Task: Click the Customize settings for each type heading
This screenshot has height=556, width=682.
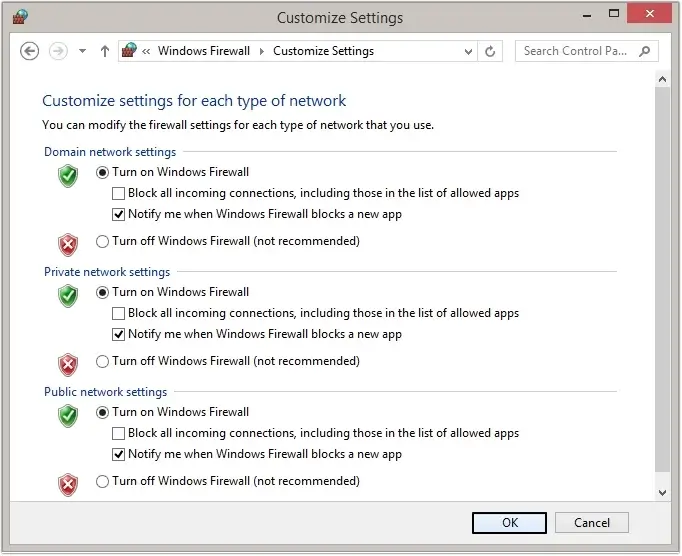Action: point(194,101)
